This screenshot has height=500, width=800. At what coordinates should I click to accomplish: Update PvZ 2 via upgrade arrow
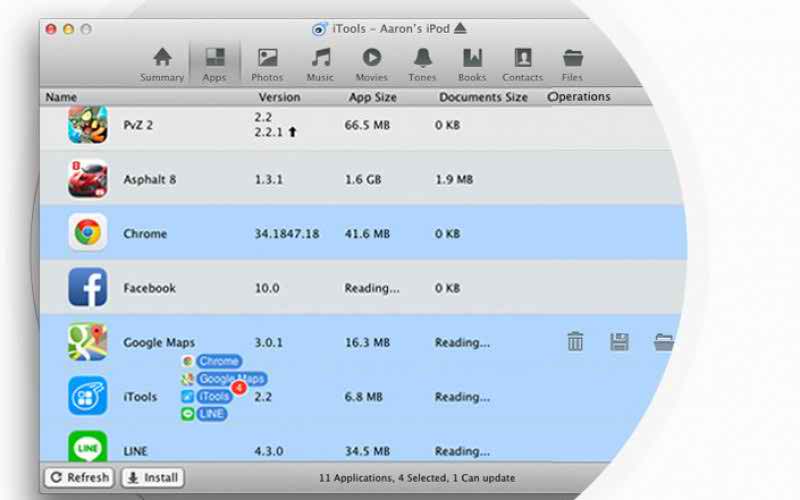pyautogui.click(x=292, y=132)
